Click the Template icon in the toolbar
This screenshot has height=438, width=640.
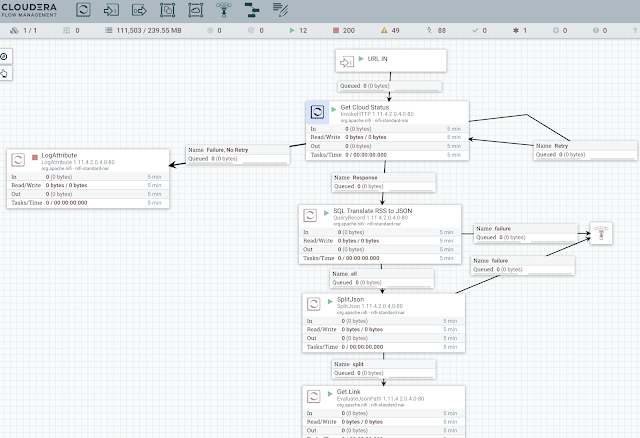coord(252,12)
